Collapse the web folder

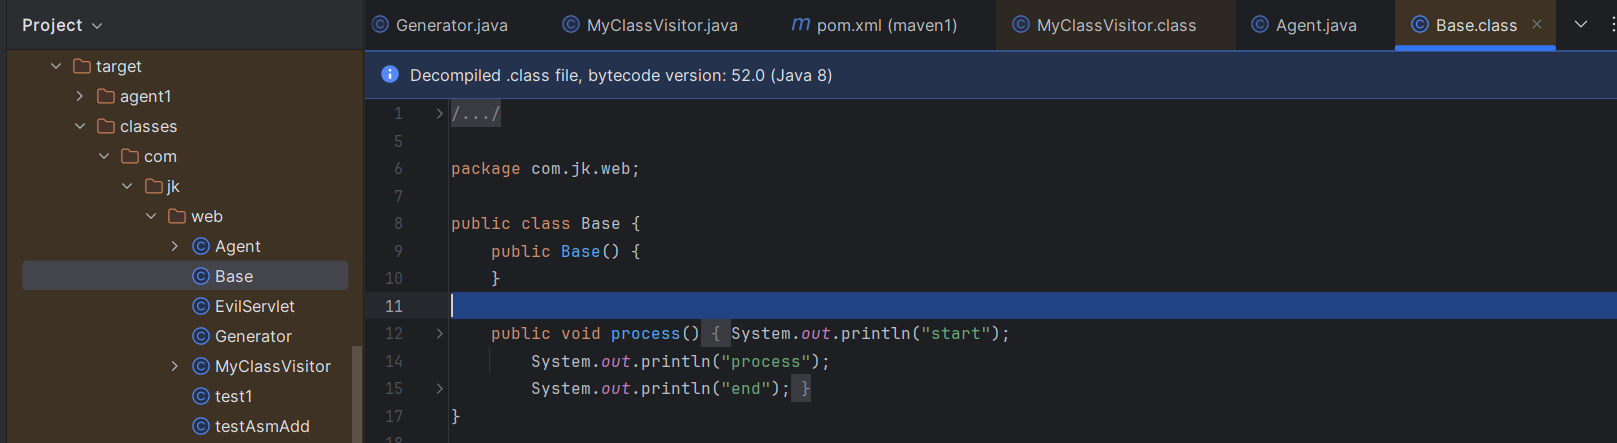[151, 216]
